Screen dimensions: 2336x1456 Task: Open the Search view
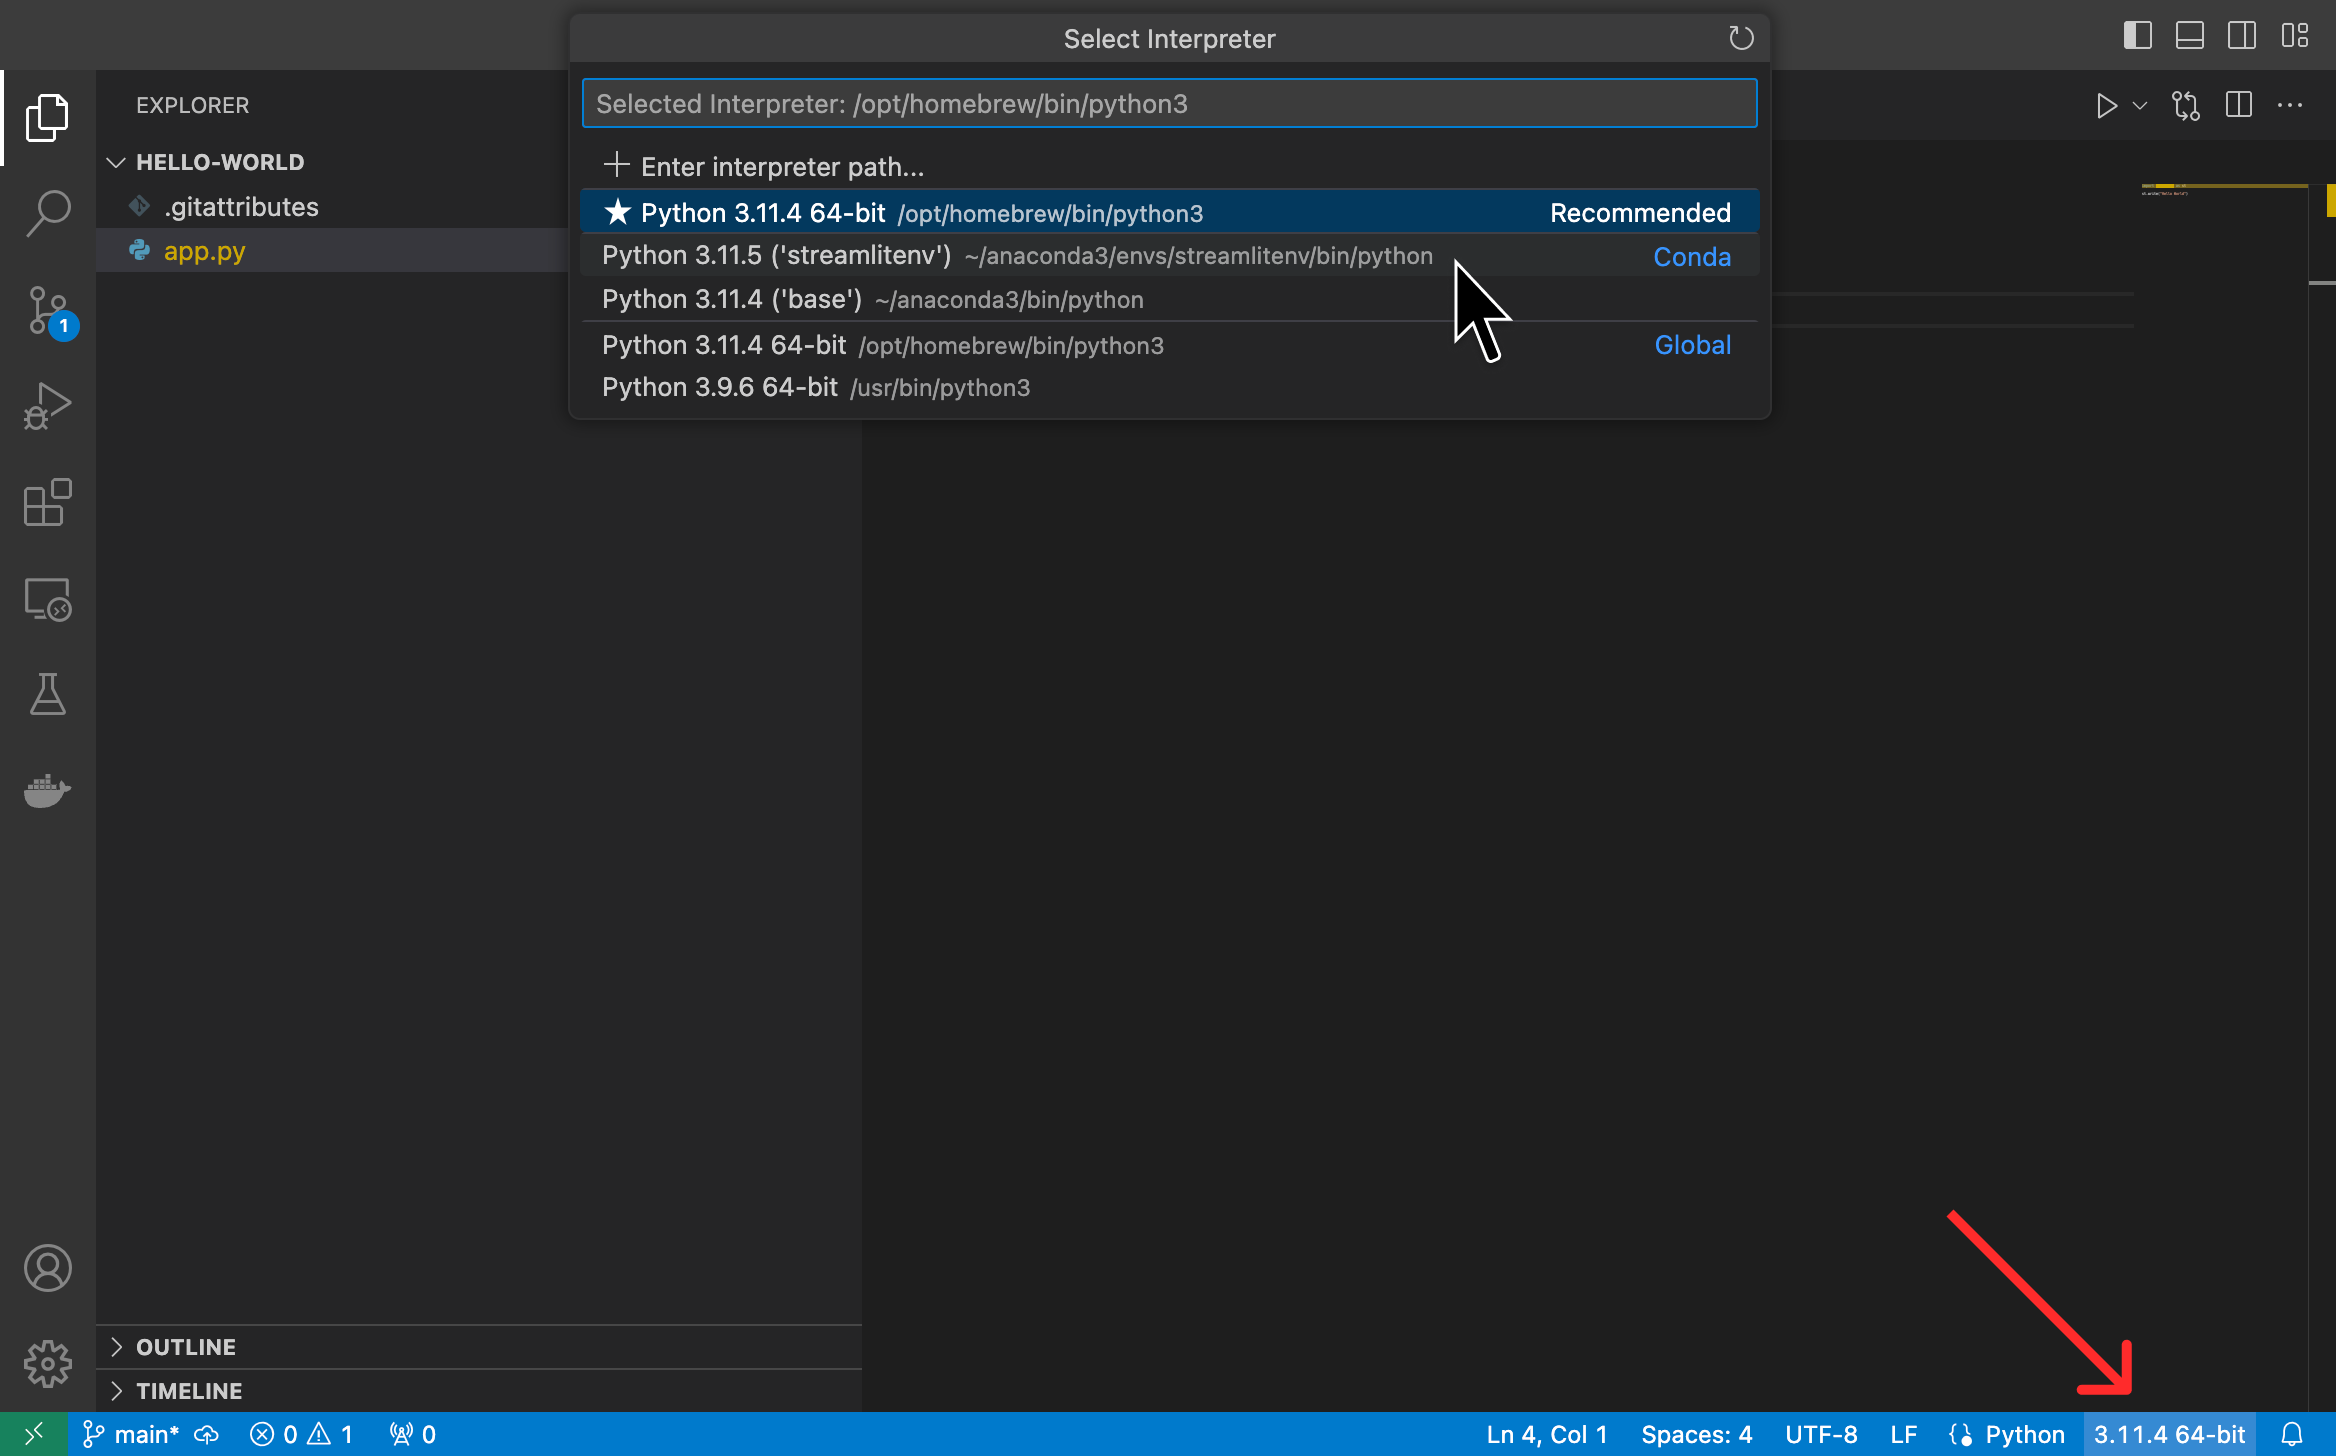coord(47,213)
